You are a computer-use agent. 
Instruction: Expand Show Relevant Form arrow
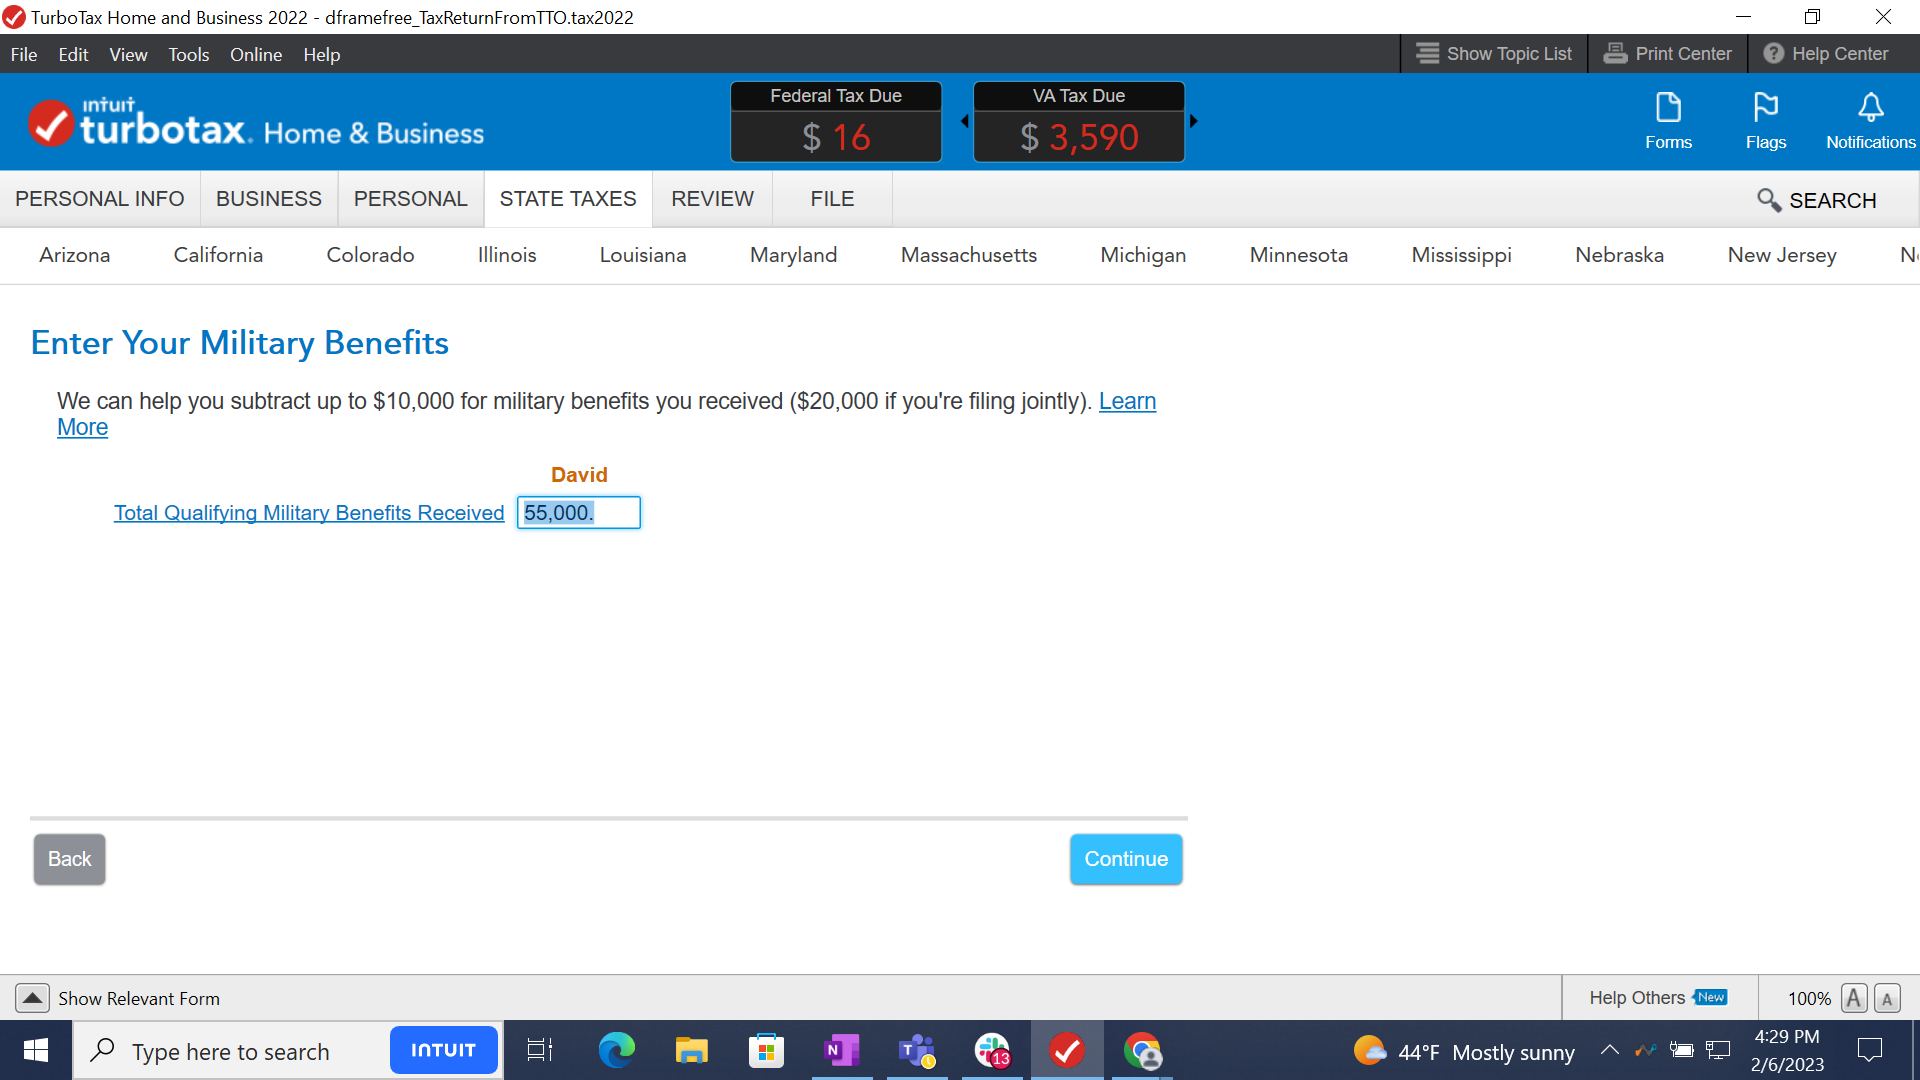(32, 998)
